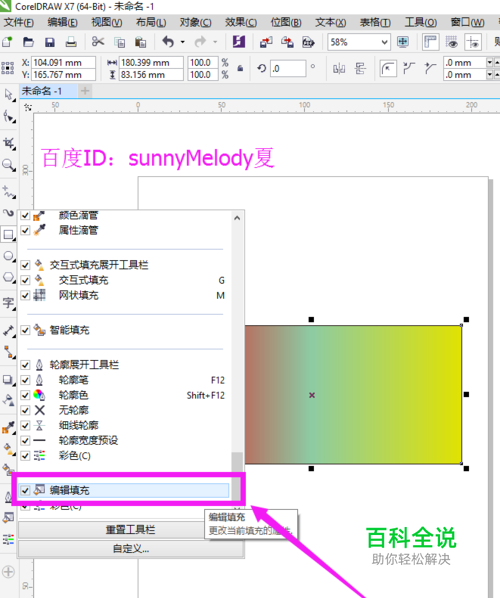Select the Round corner icon
Screen dimensions: 500x598
click(x=388, y=69)
